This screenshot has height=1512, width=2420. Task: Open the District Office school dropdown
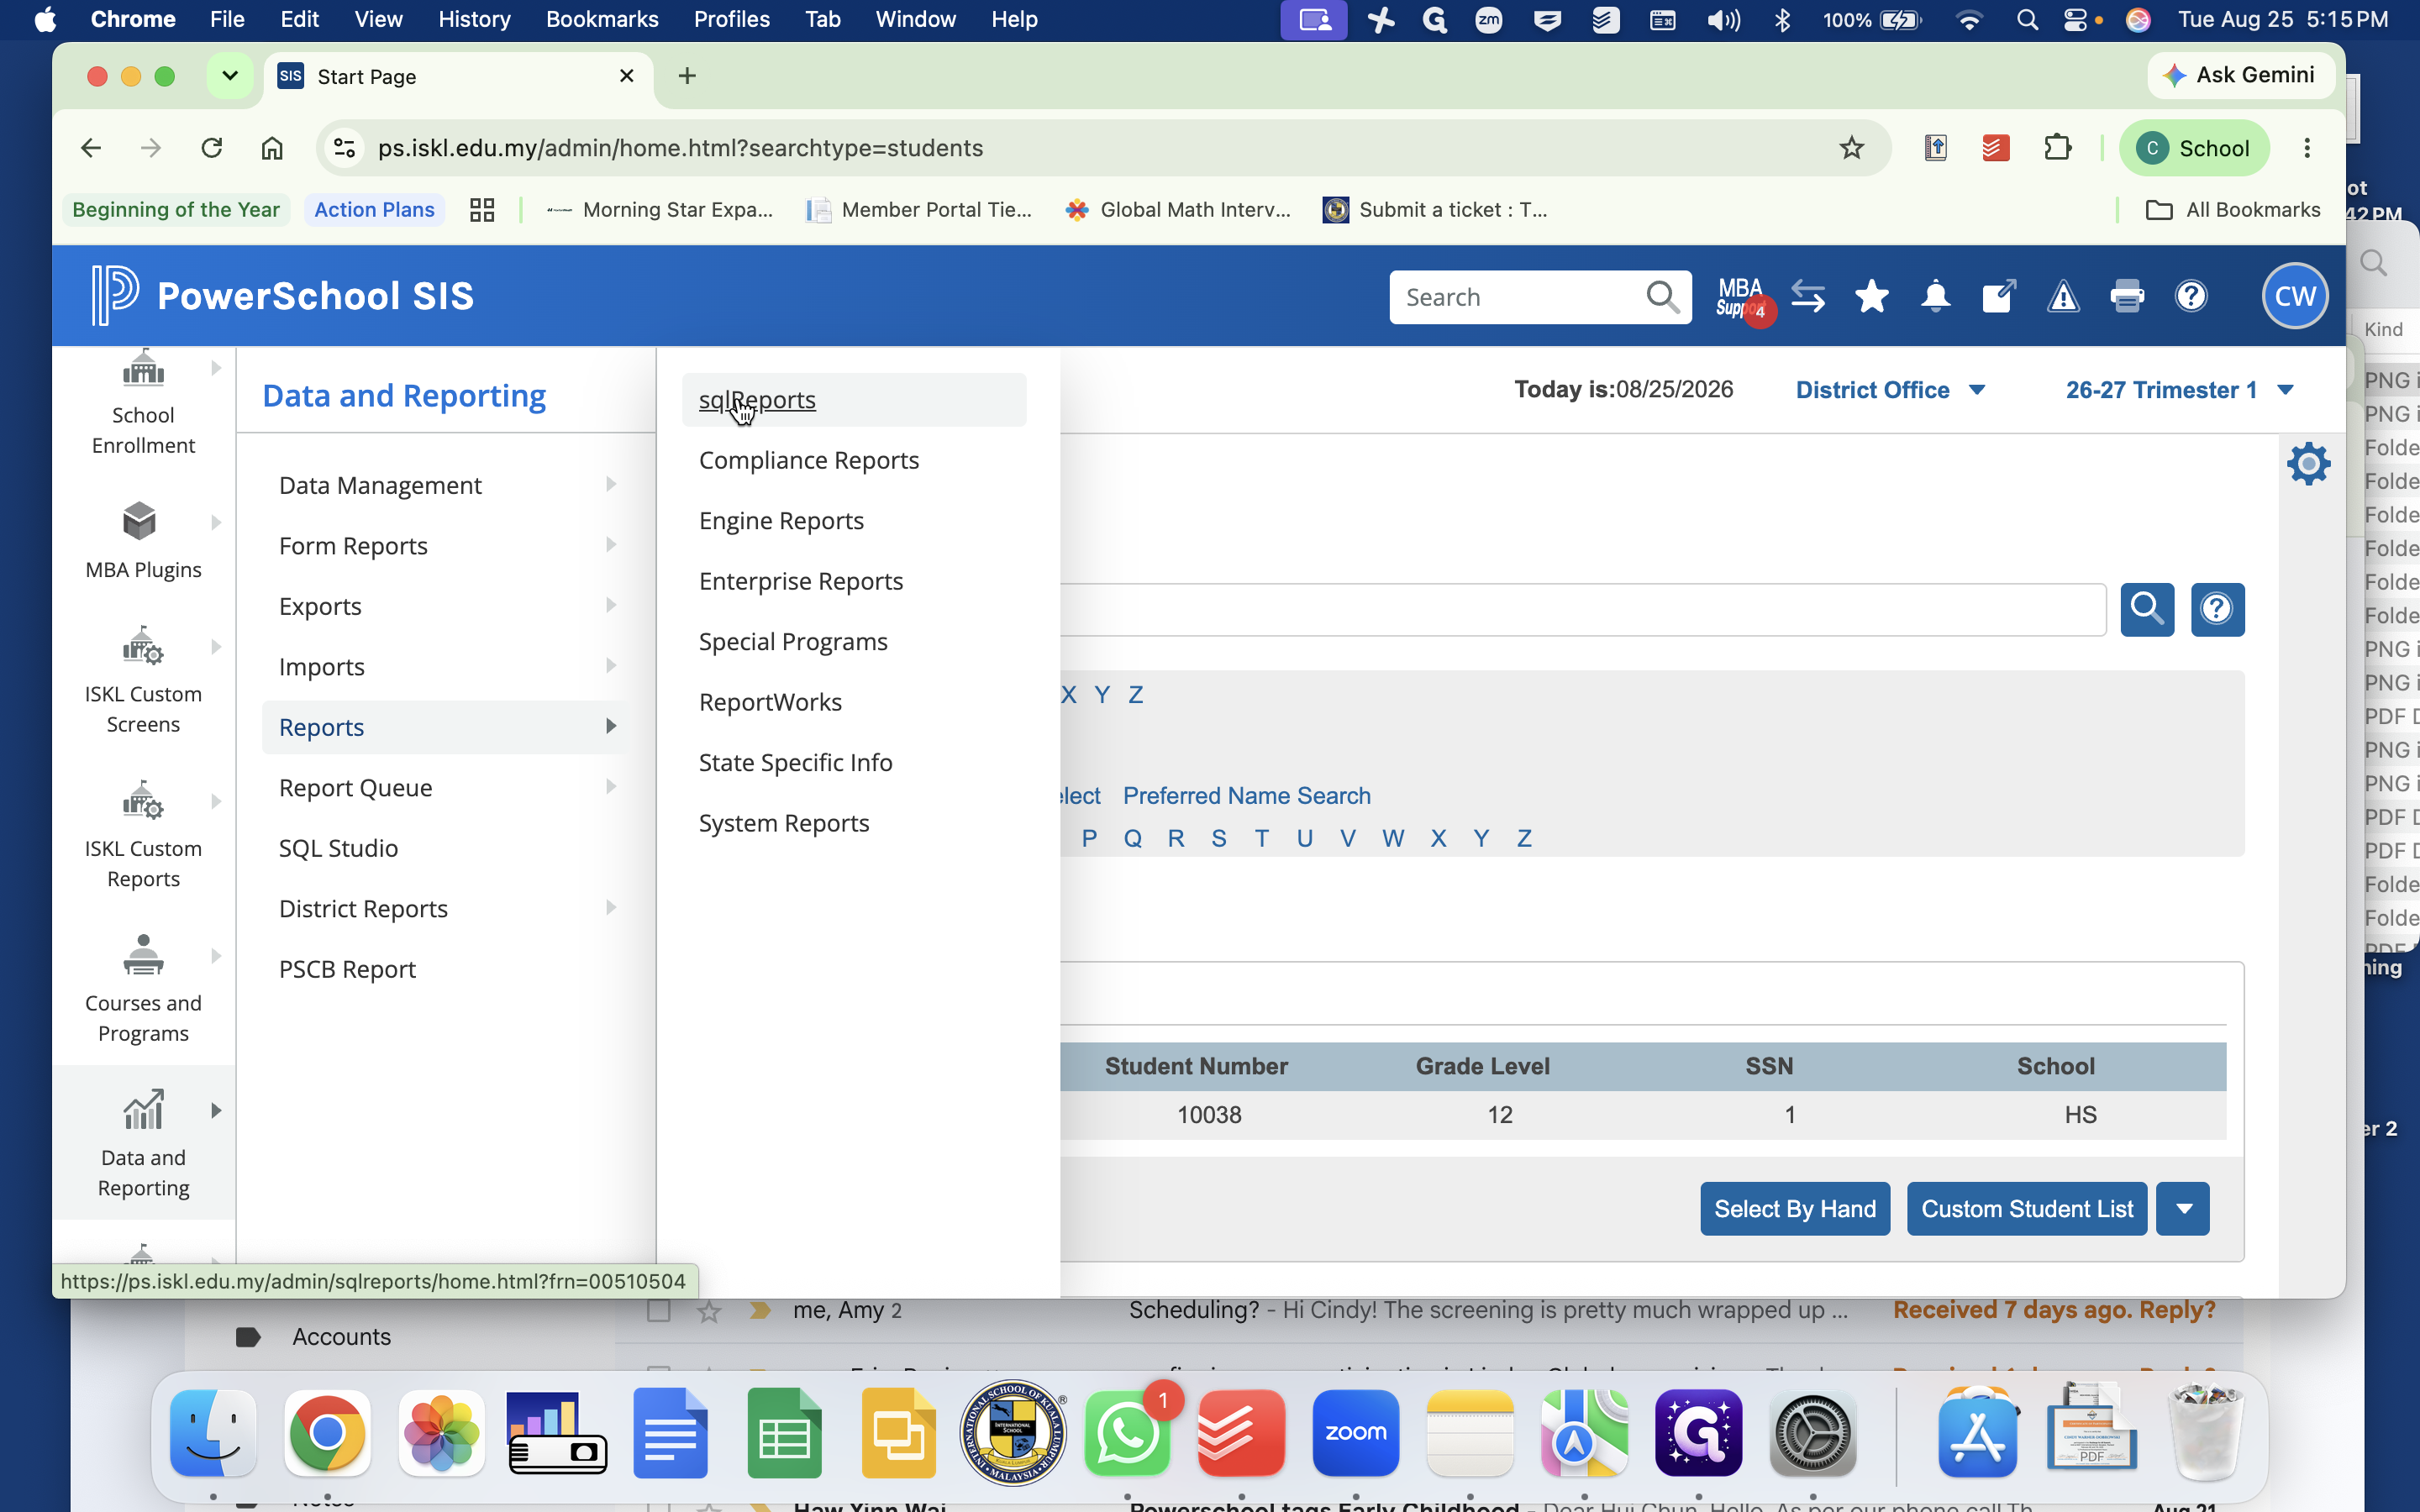[1889, 390]
